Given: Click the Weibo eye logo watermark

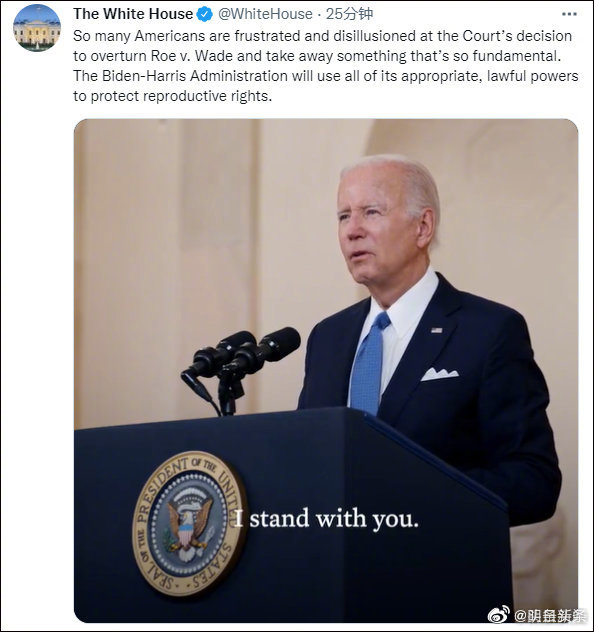Looking at the screenshot, I should tap(498, 615).
